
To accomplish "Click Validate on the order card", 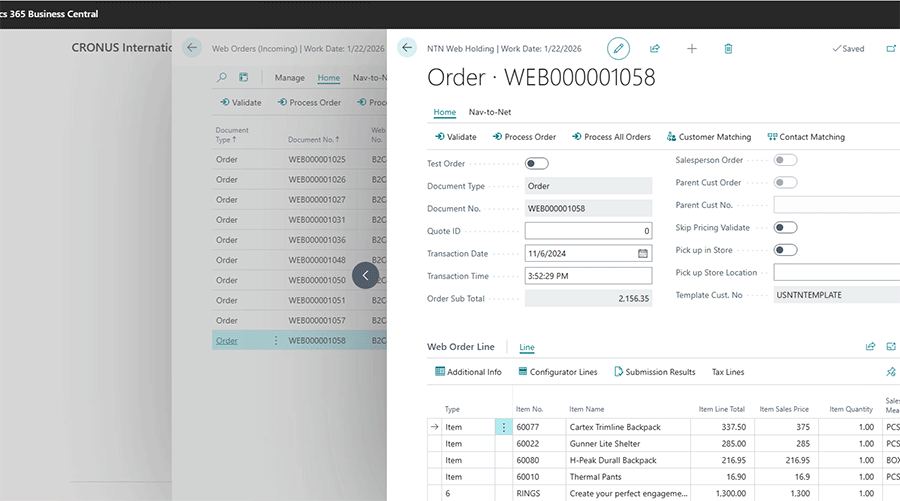I will point(456,137).
